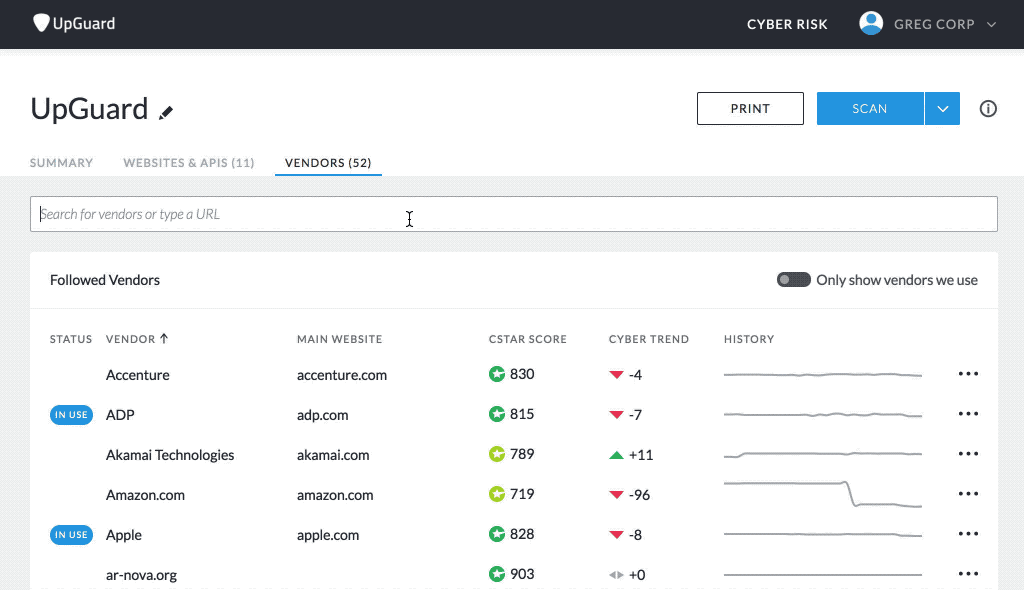Open the apple.com website link

(x=328, y=535)
